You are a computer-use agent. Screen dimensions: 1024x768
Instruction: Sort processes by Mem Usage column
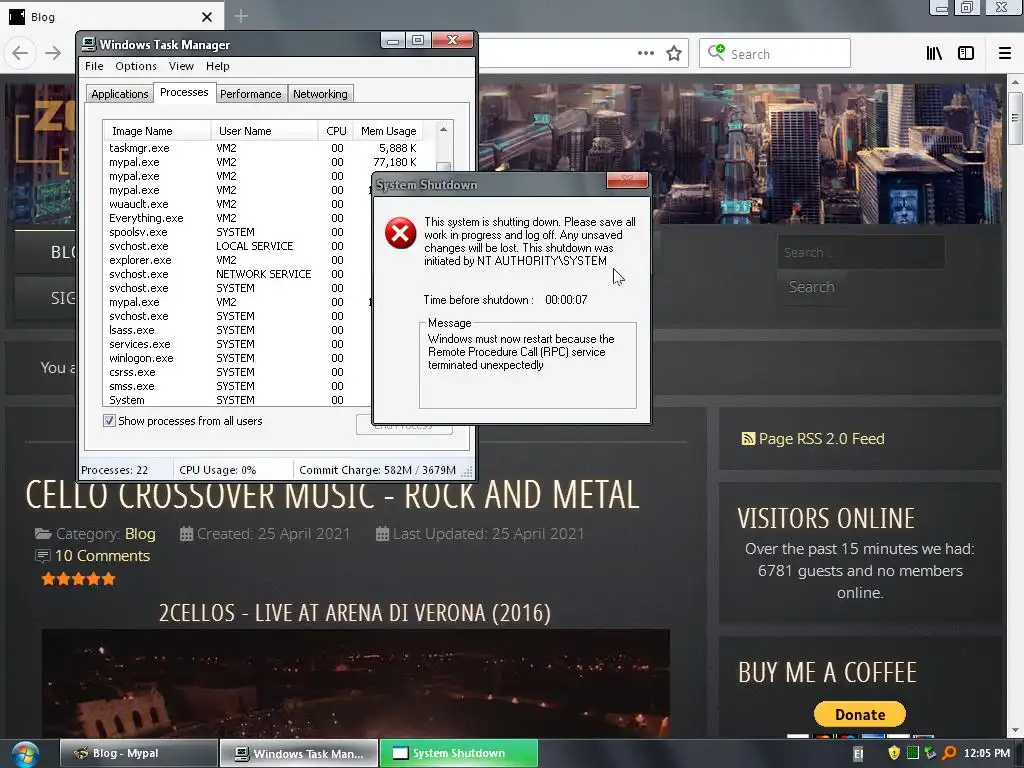pos(388,131)
